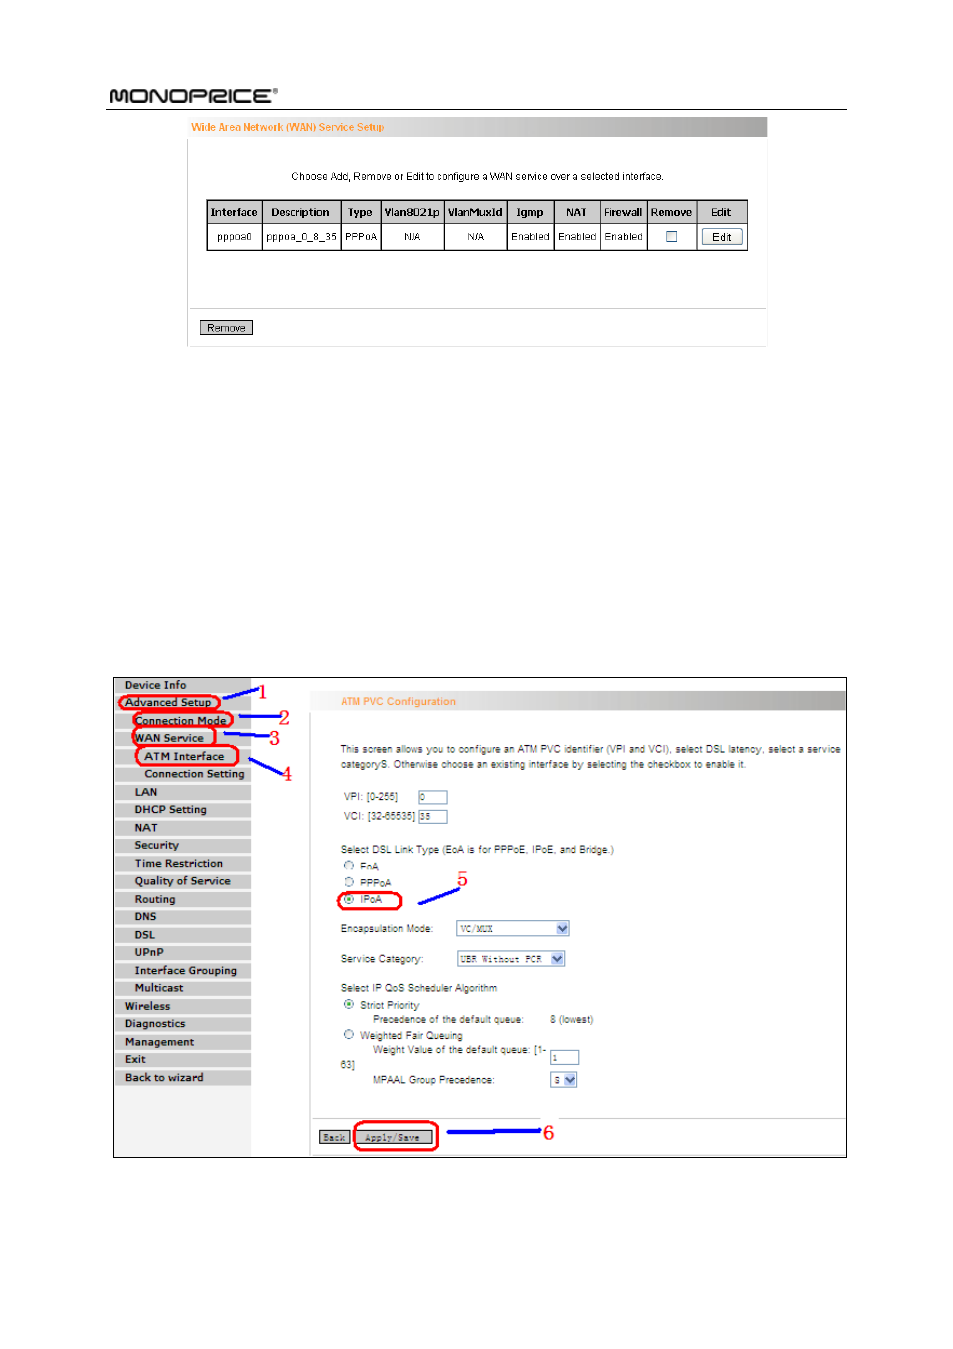The image size is (953, 1349).
Task: Click the Back button
Action: click(334, 1138)
